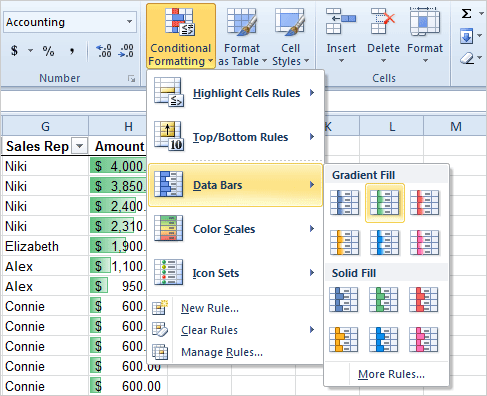Open Cell Styles gallery
This screenshot has height=396, width=487.
tap(290, 36)
